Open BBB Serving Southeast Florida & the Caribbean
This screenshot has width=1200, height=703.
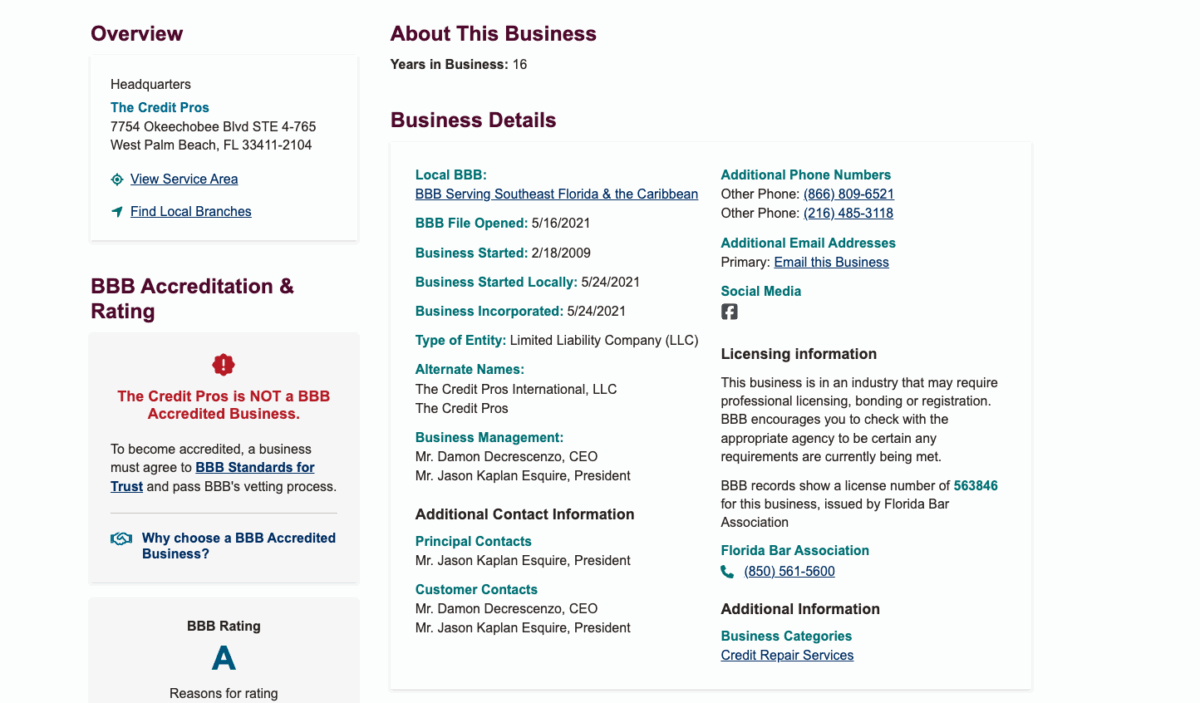556,193
